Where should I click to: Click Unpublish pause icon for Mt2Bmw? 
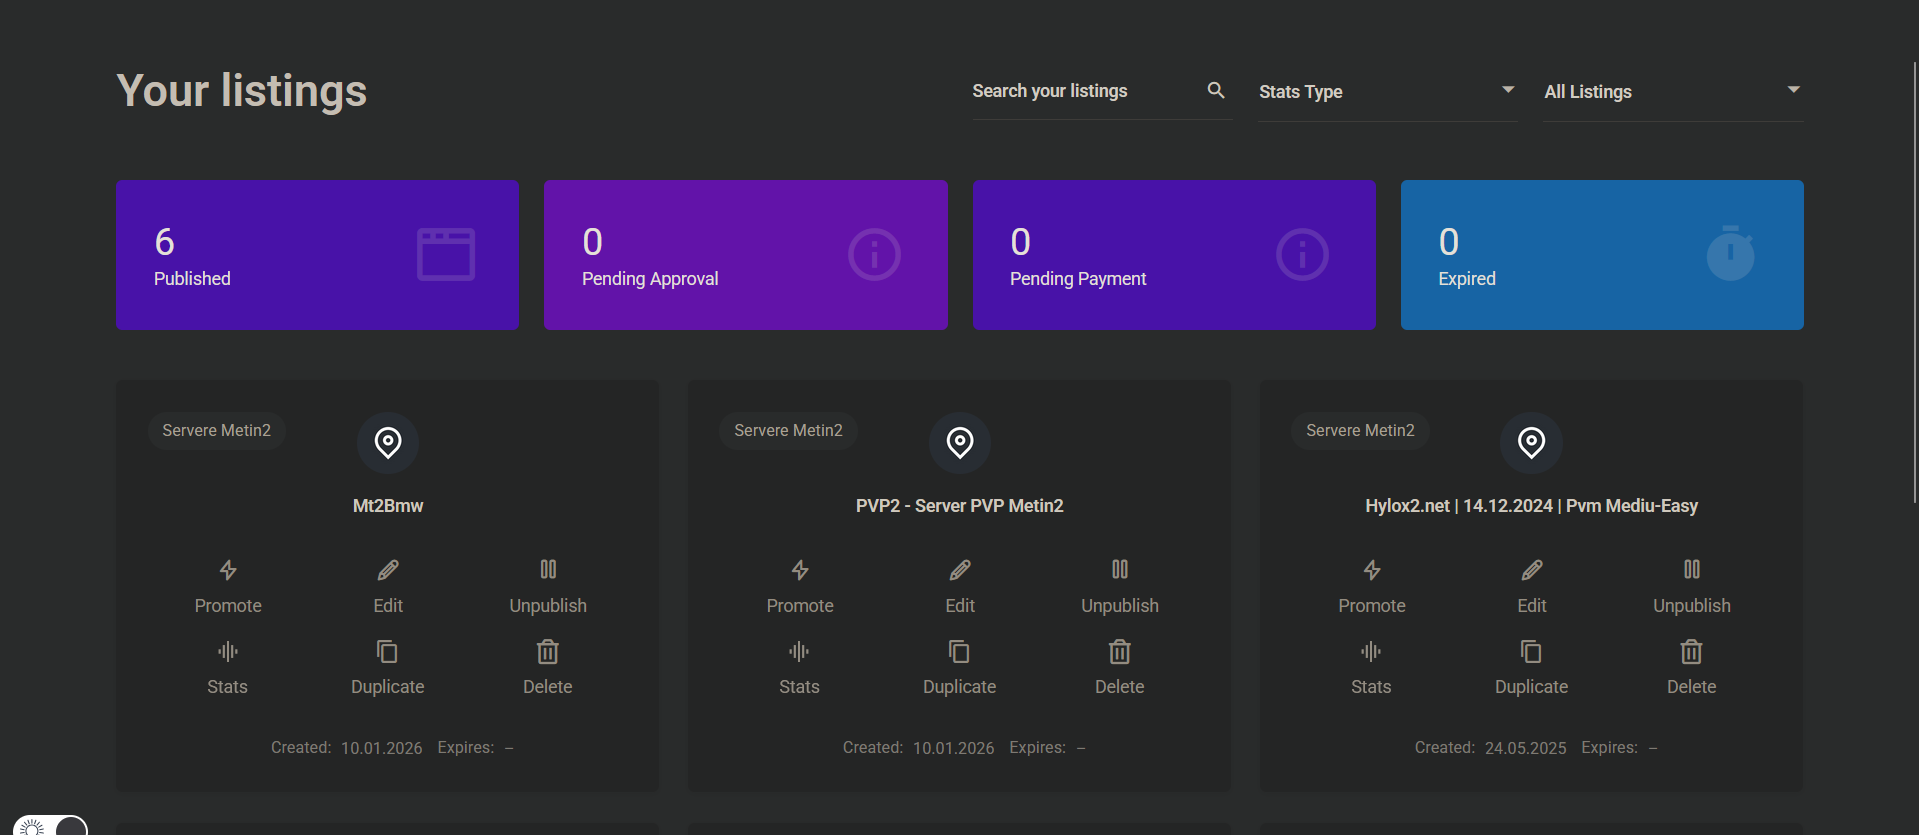(x=548, y=570)
